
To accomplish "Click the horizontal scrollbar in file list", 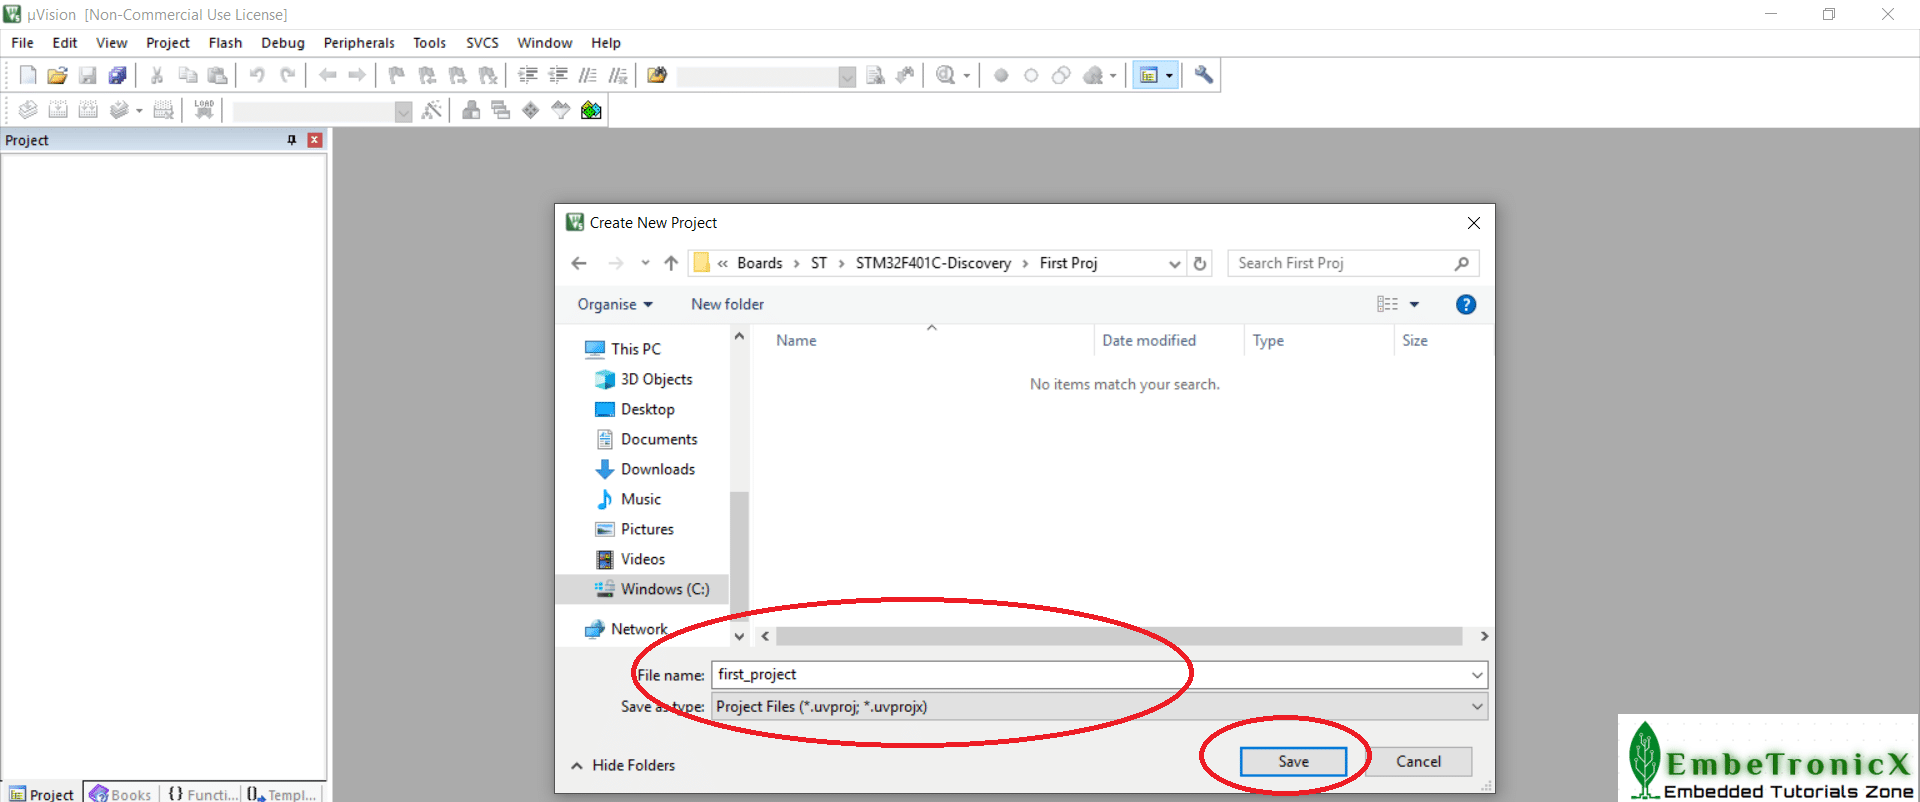I will [x=1119, y=636].
